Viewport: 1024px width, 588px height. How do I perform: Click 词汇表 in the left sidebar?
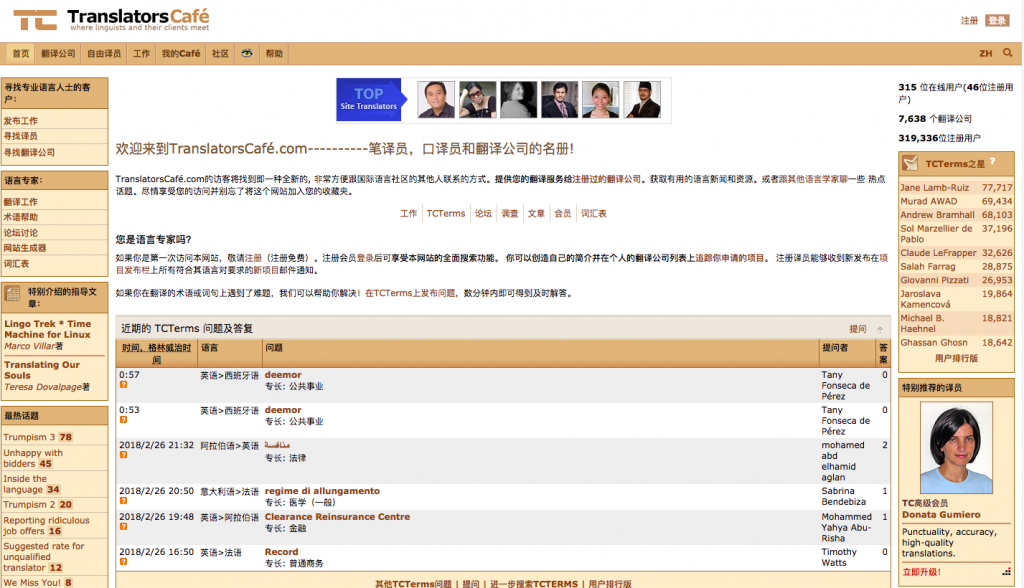(x=16, y=264)
